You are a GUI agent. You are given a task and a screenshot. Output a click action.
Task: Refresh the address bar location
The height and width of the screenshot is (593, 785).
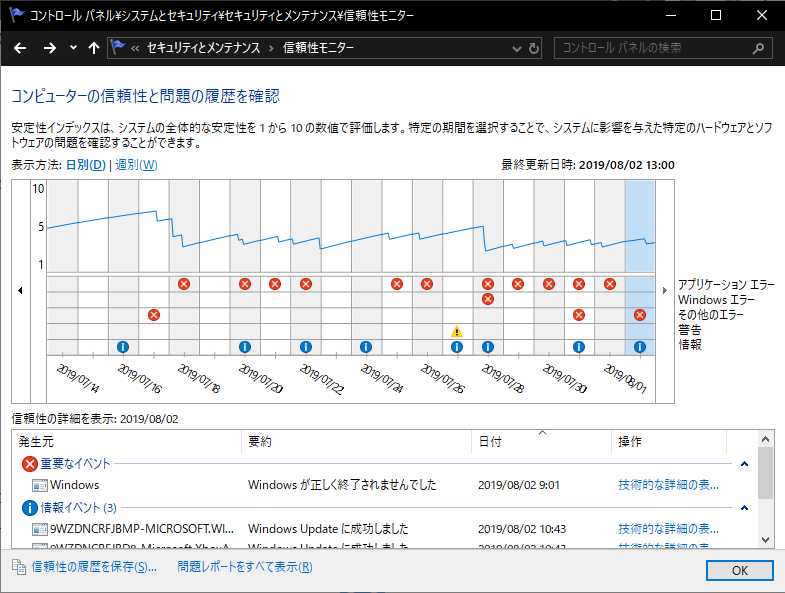(x=534, y=48)
